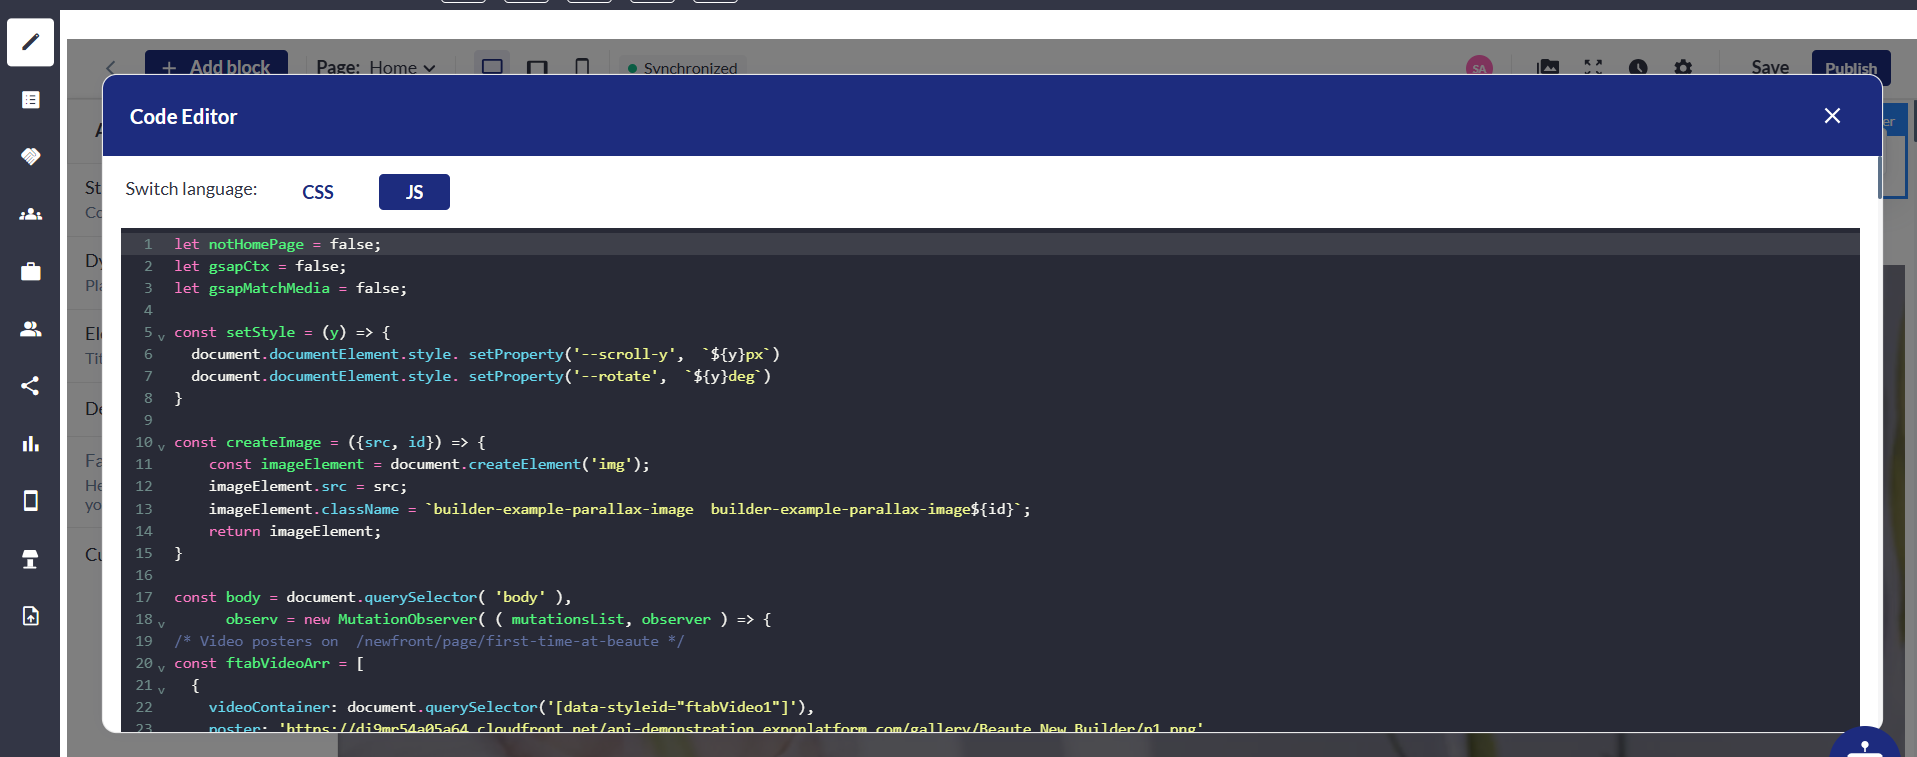This screenshot has height=757, width=1917.
Task: Open the file upload icon in sidebar
Action: pos(30,616)
